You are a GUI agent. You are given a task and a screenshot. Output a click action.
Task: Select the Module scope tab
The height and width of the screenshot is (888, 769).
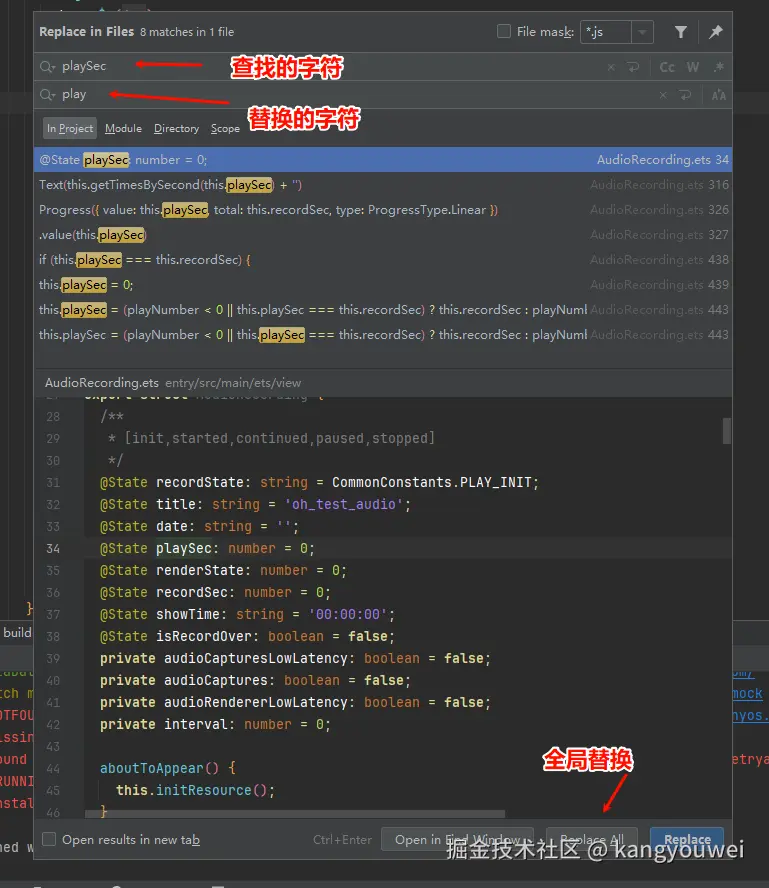click(x=123, y=129)
